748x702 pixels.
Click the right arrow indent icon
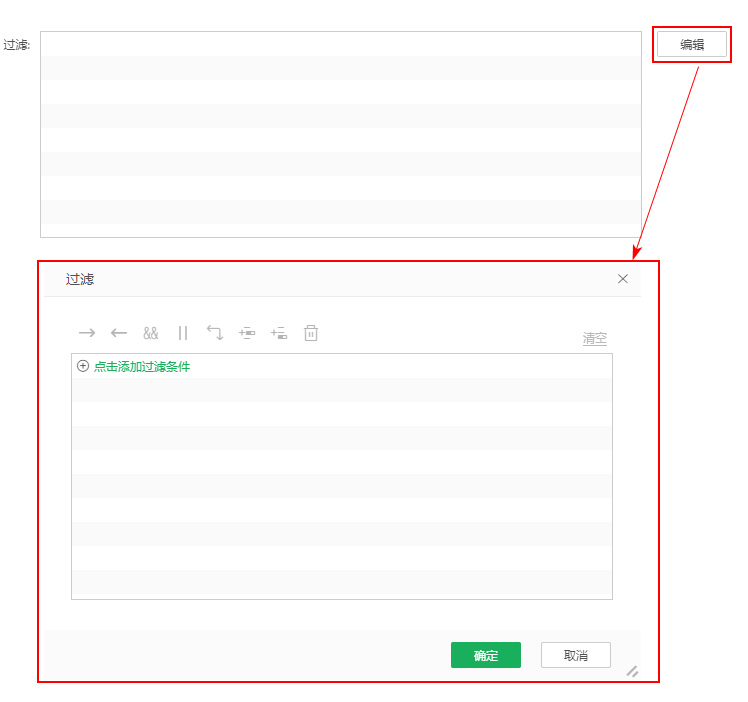point(87,333)
